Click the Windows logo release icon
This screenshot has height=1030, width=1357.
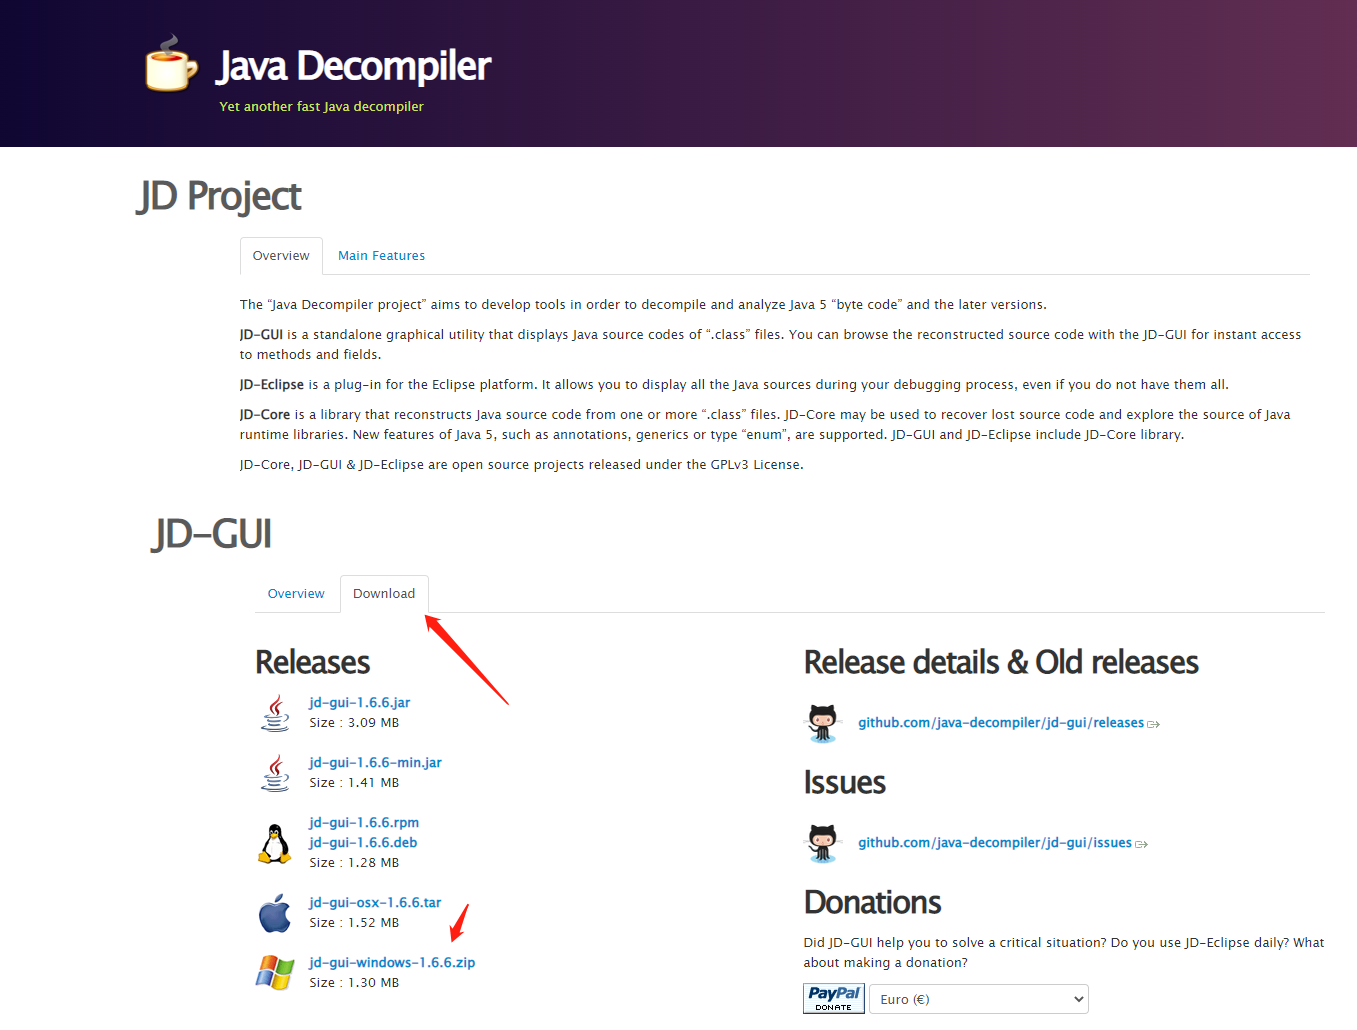(275, 972)
